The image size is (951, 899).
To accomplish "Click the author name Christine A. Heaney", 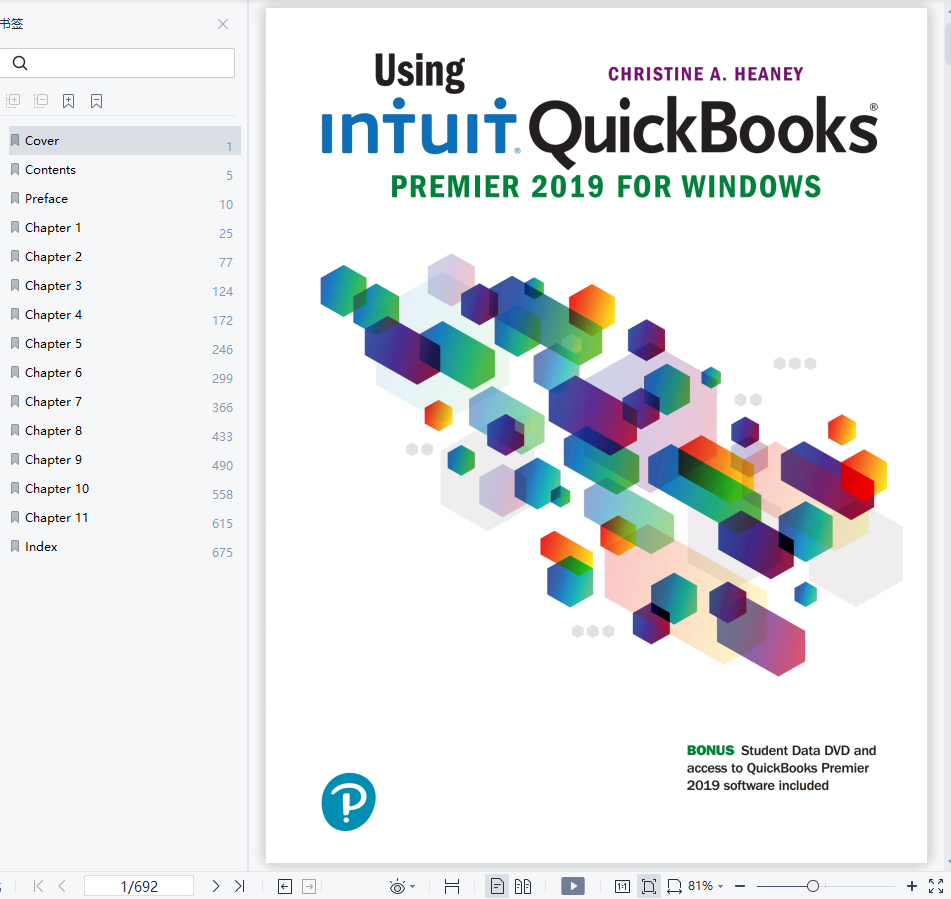I will coord(705,74).
